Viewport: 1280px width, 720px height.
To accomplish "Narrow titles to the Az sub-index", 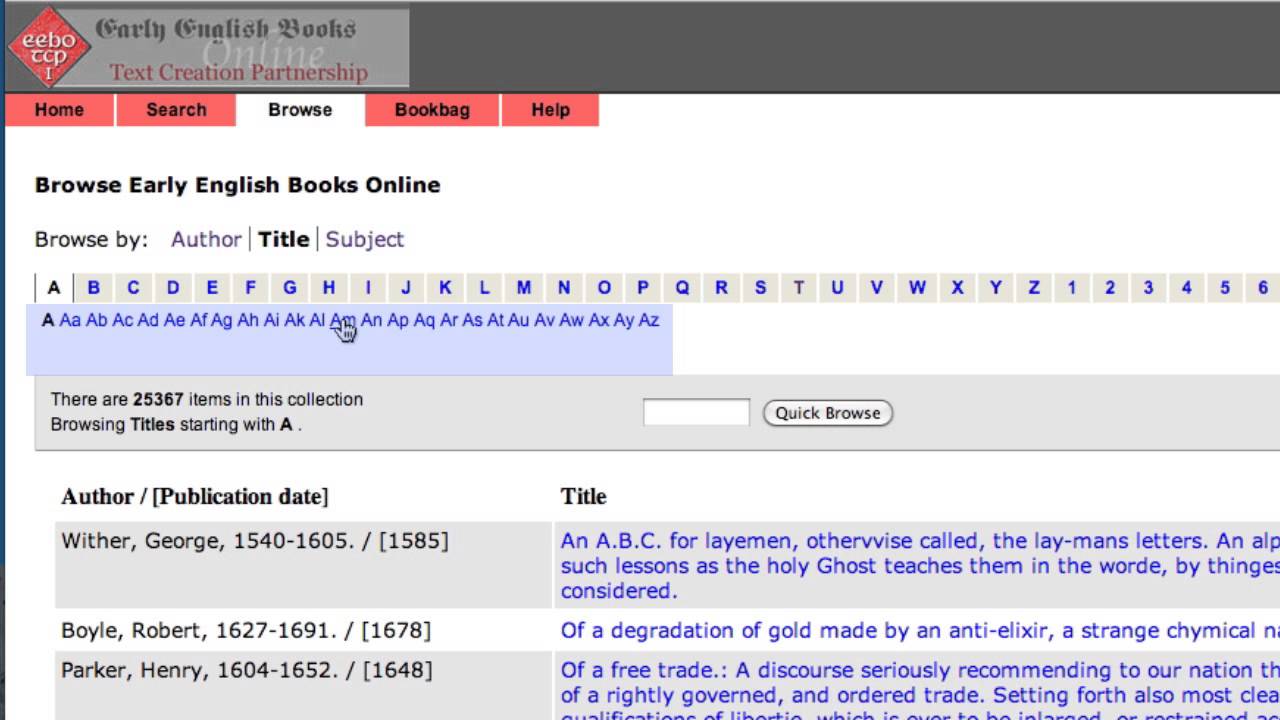I will [649, 320].
